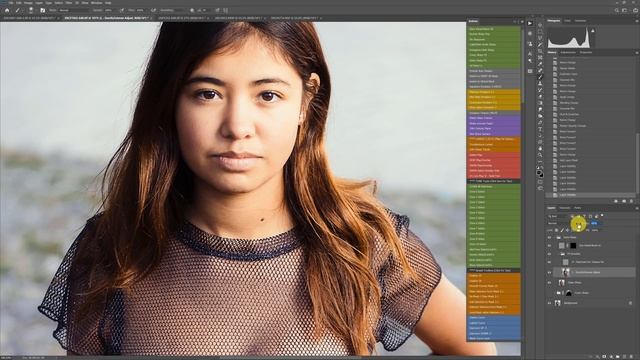This screenshot has height=360, width=640.
Task: Select the Clone Stamp tool
Action: [540, 83]
